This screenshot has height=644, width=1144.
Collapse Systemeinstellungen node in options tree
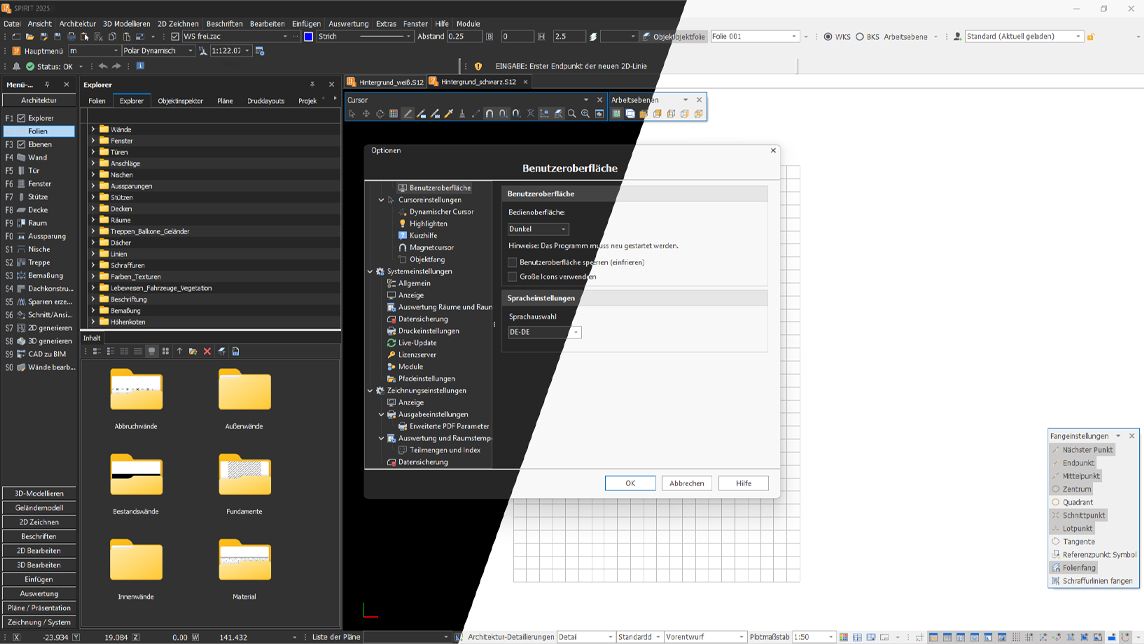point(370,271)
